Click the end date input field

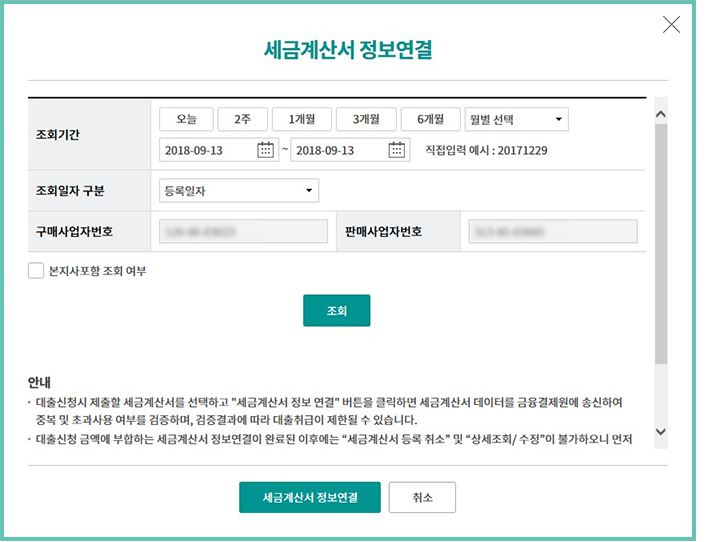pyautogui.click(x=338, y=150)
